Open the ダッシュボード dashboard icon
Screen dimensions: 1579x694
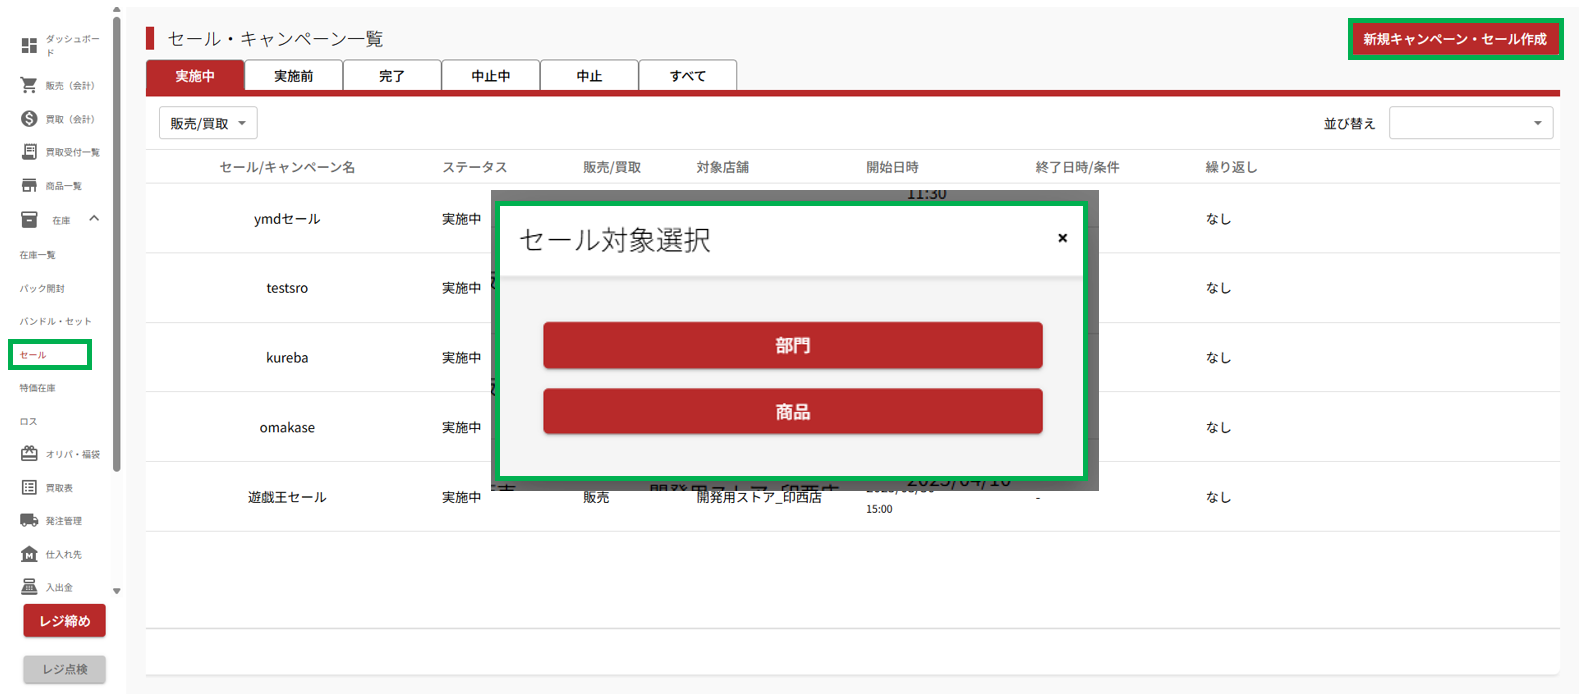pyautogui.click(x=29, y=46)
